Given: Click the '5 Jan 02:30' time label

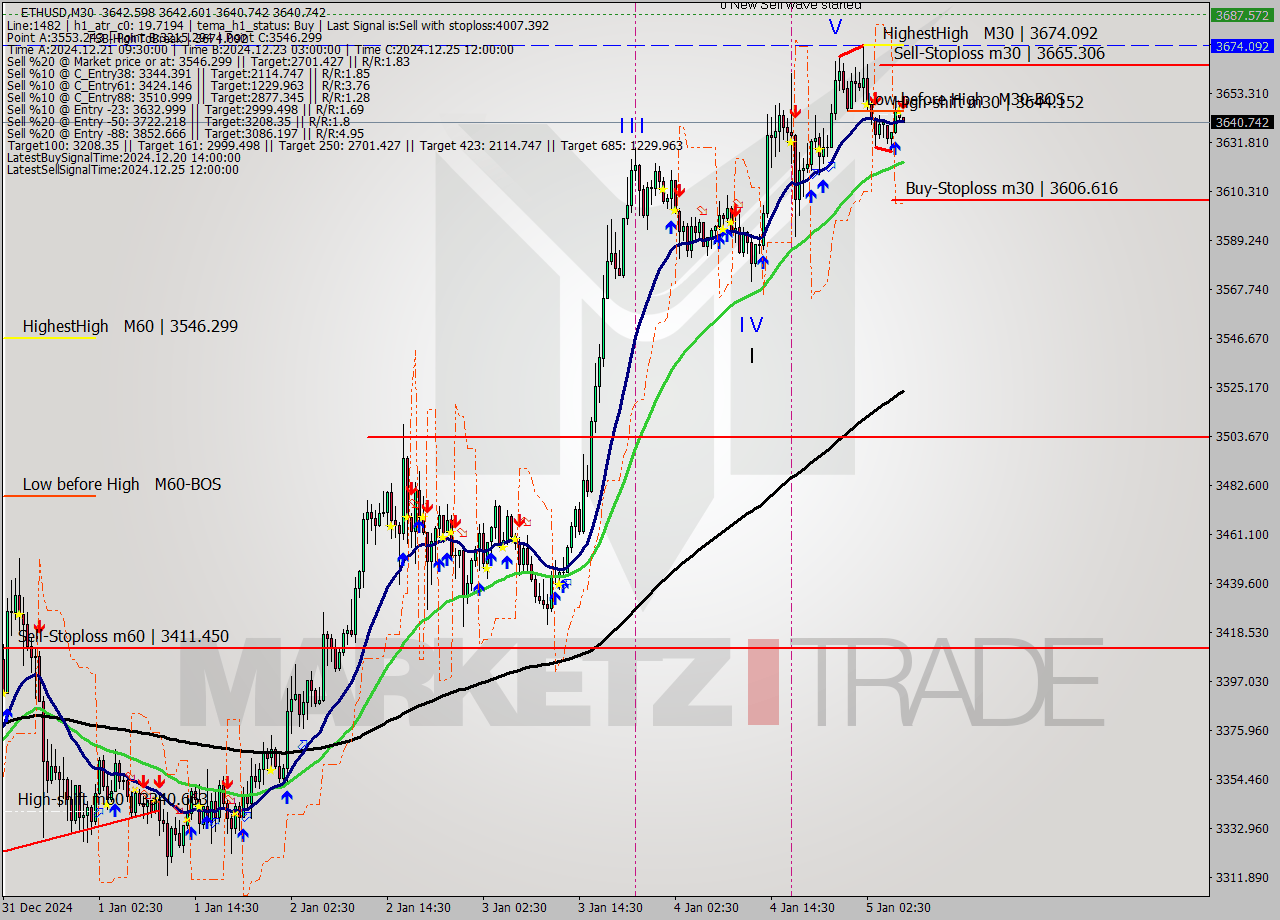Looking at the screenshot, I should click(x=898, y=908).
